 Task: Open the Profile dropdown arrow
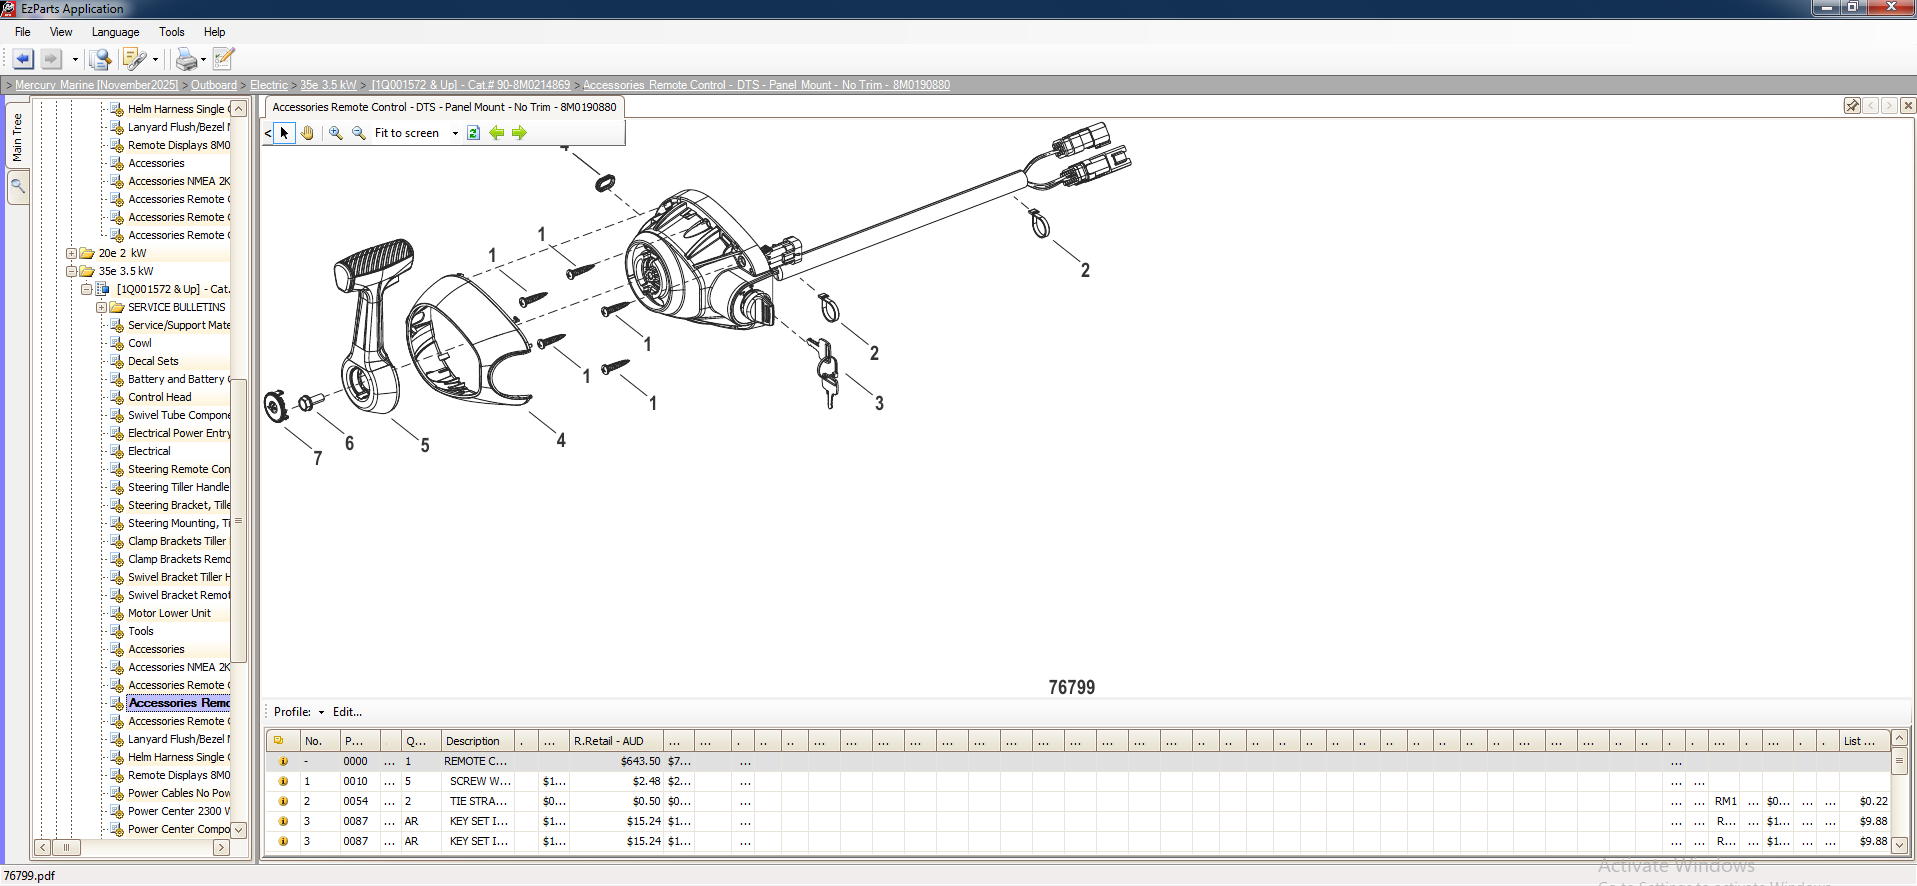(321, 712)
